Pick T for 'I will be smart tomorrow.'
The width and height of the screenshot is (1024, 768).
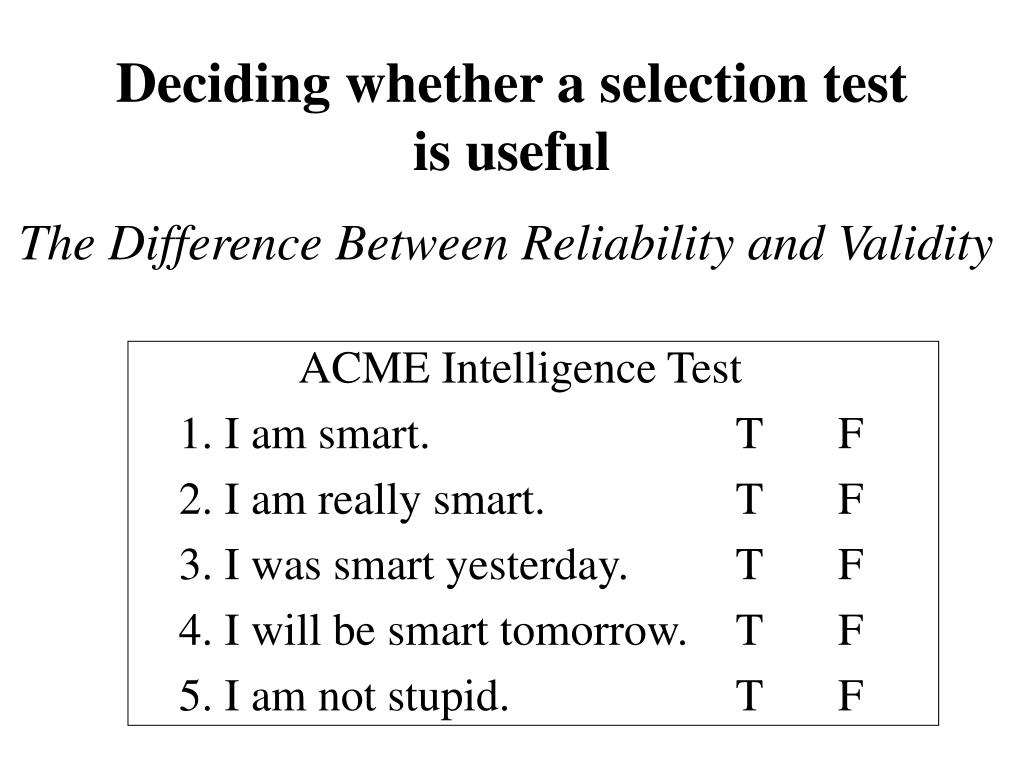coord(749,631)
